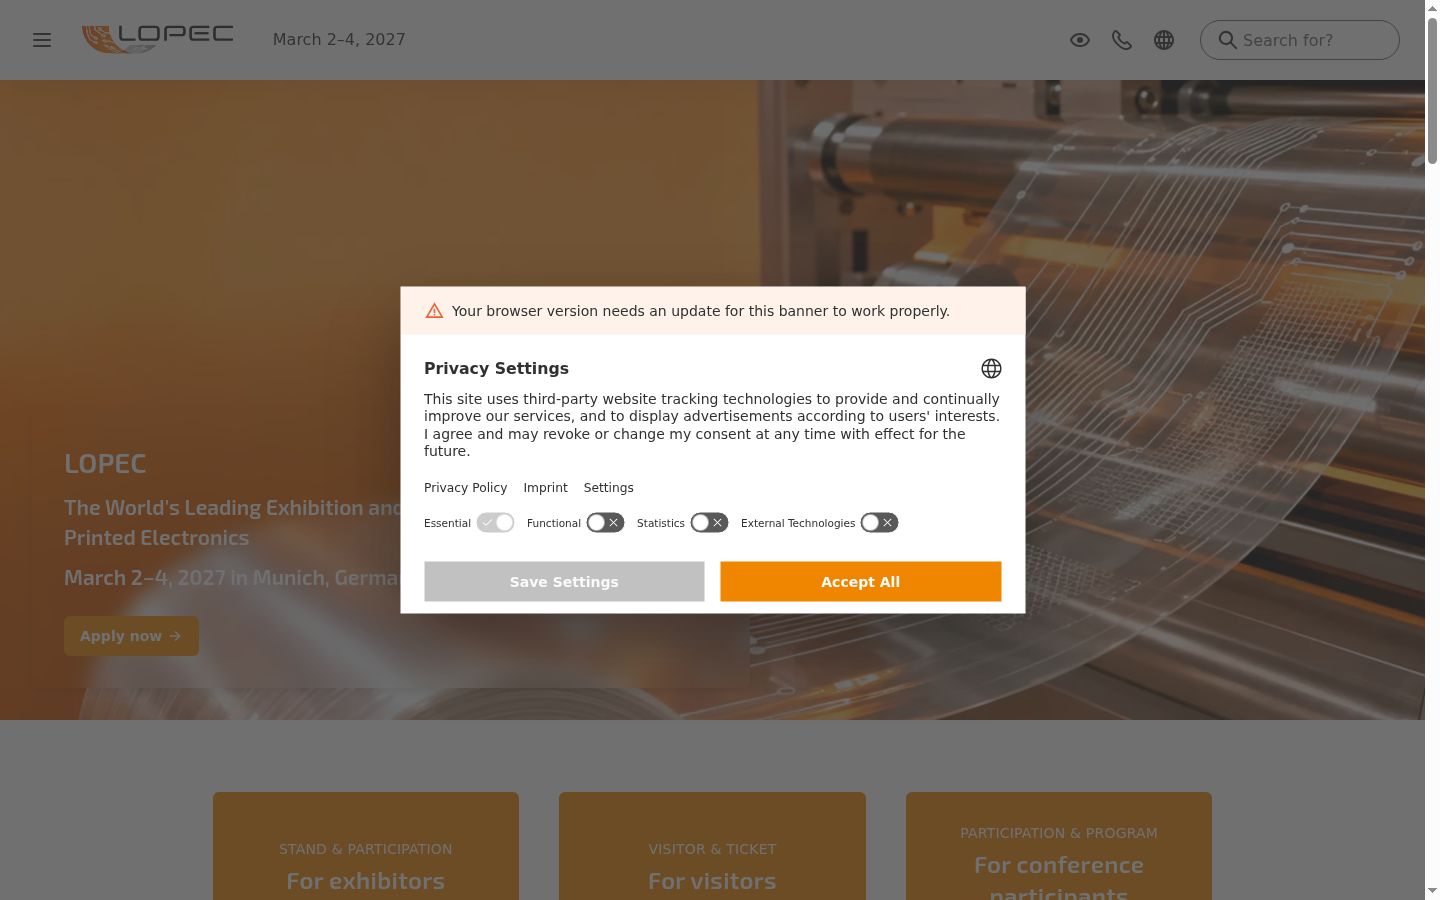The height and width of the screenshot is (900, 1440).
Task: Click the scrollbar down arrow
Action: click(1432, 891)
